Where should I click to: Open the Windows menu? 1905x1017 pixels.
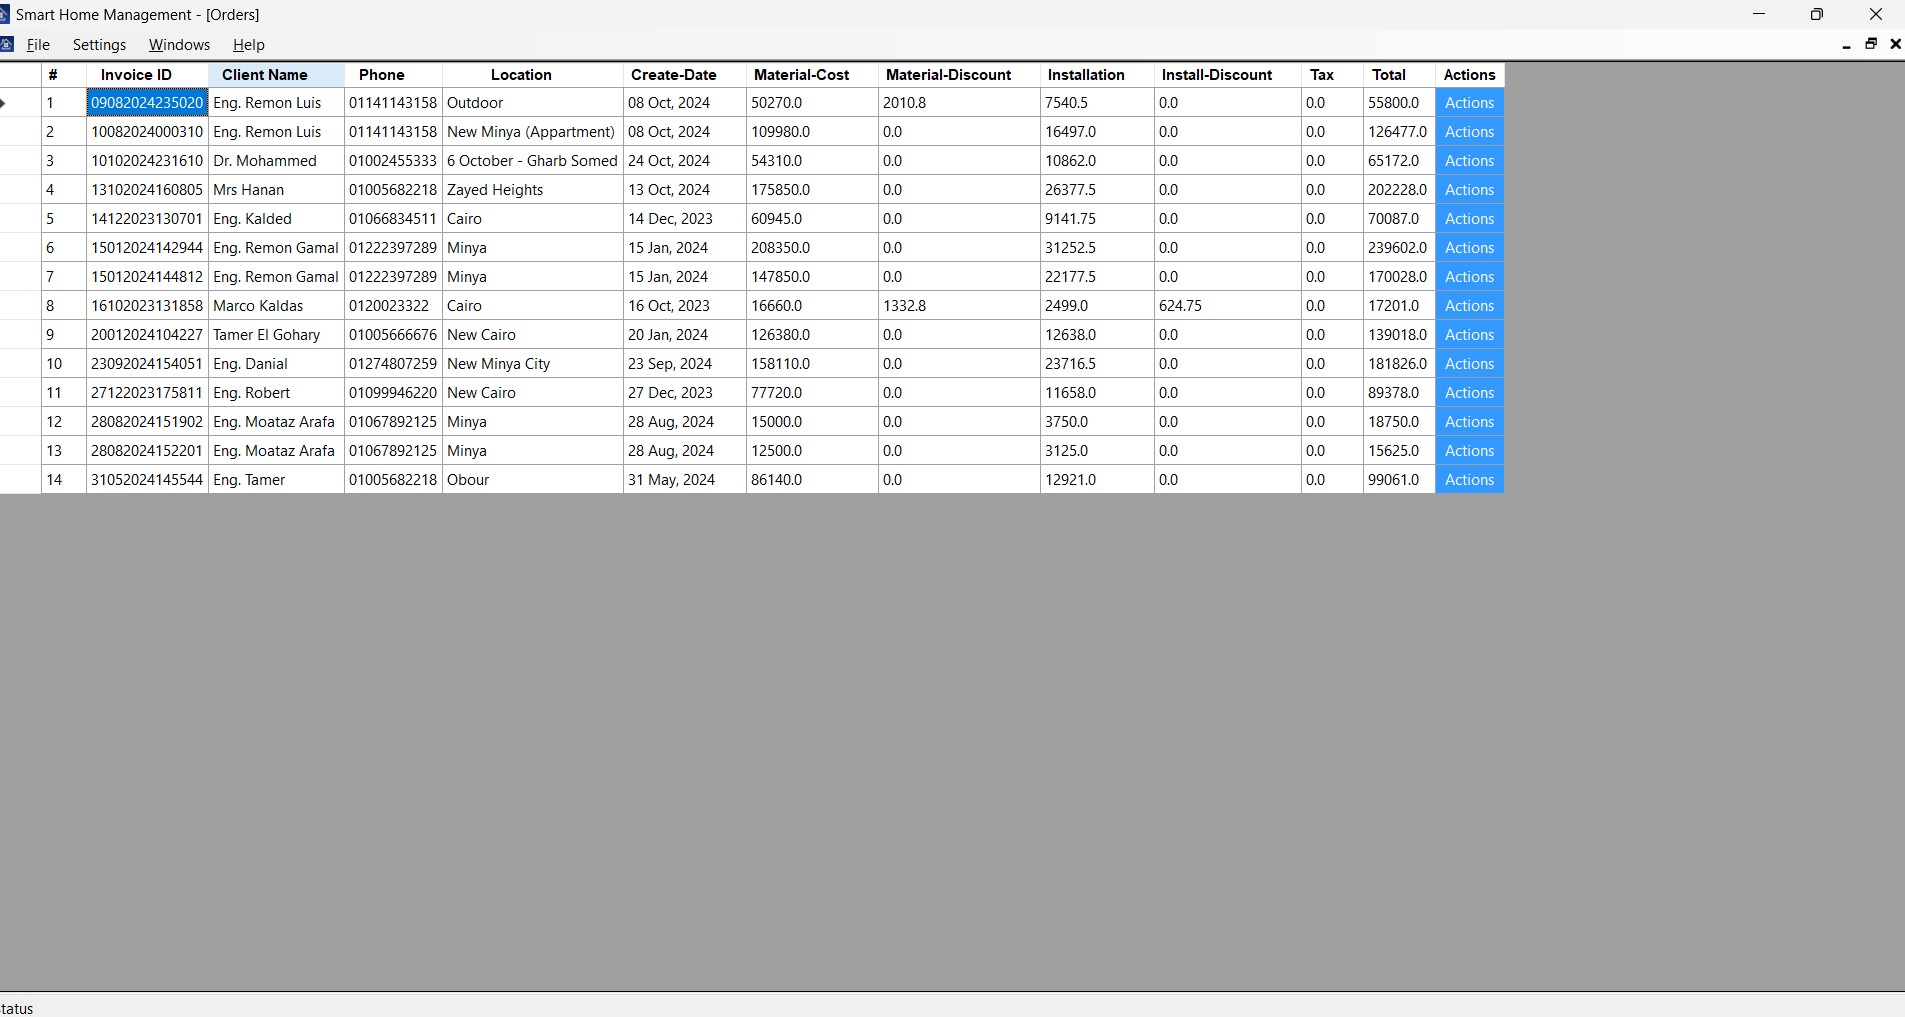tap(179, 45)
